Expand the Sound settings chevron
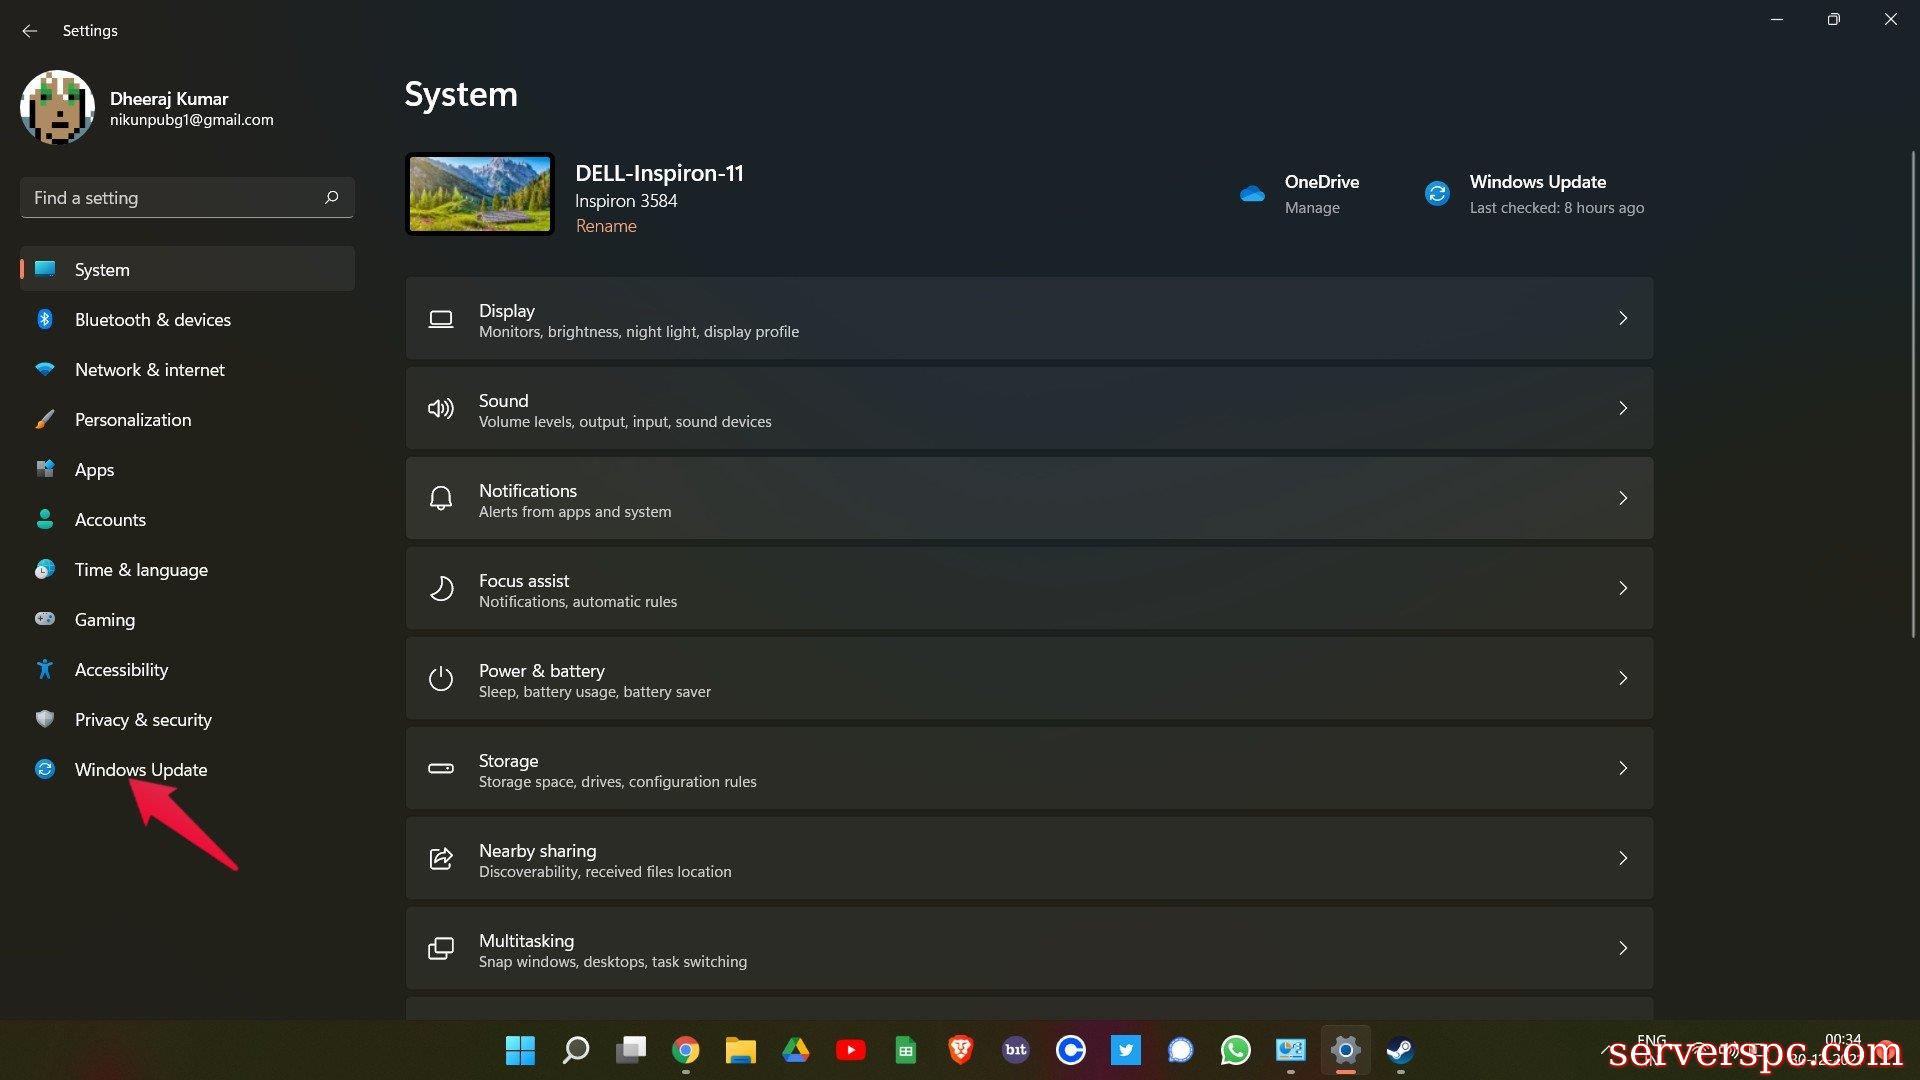The width and height of the screenshot is (1920, 1080). point(1622,408)
